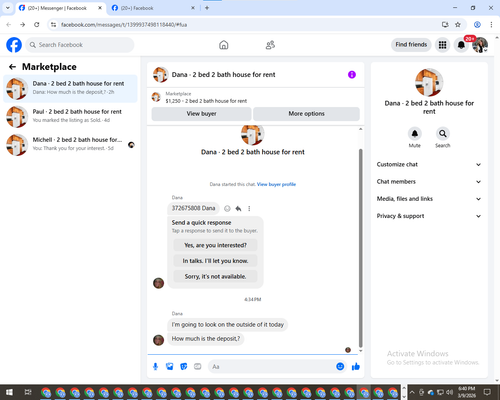Screen dimensions: 500x400
Task: Go back using Marketplace back arrow
Action: (12, 67)
